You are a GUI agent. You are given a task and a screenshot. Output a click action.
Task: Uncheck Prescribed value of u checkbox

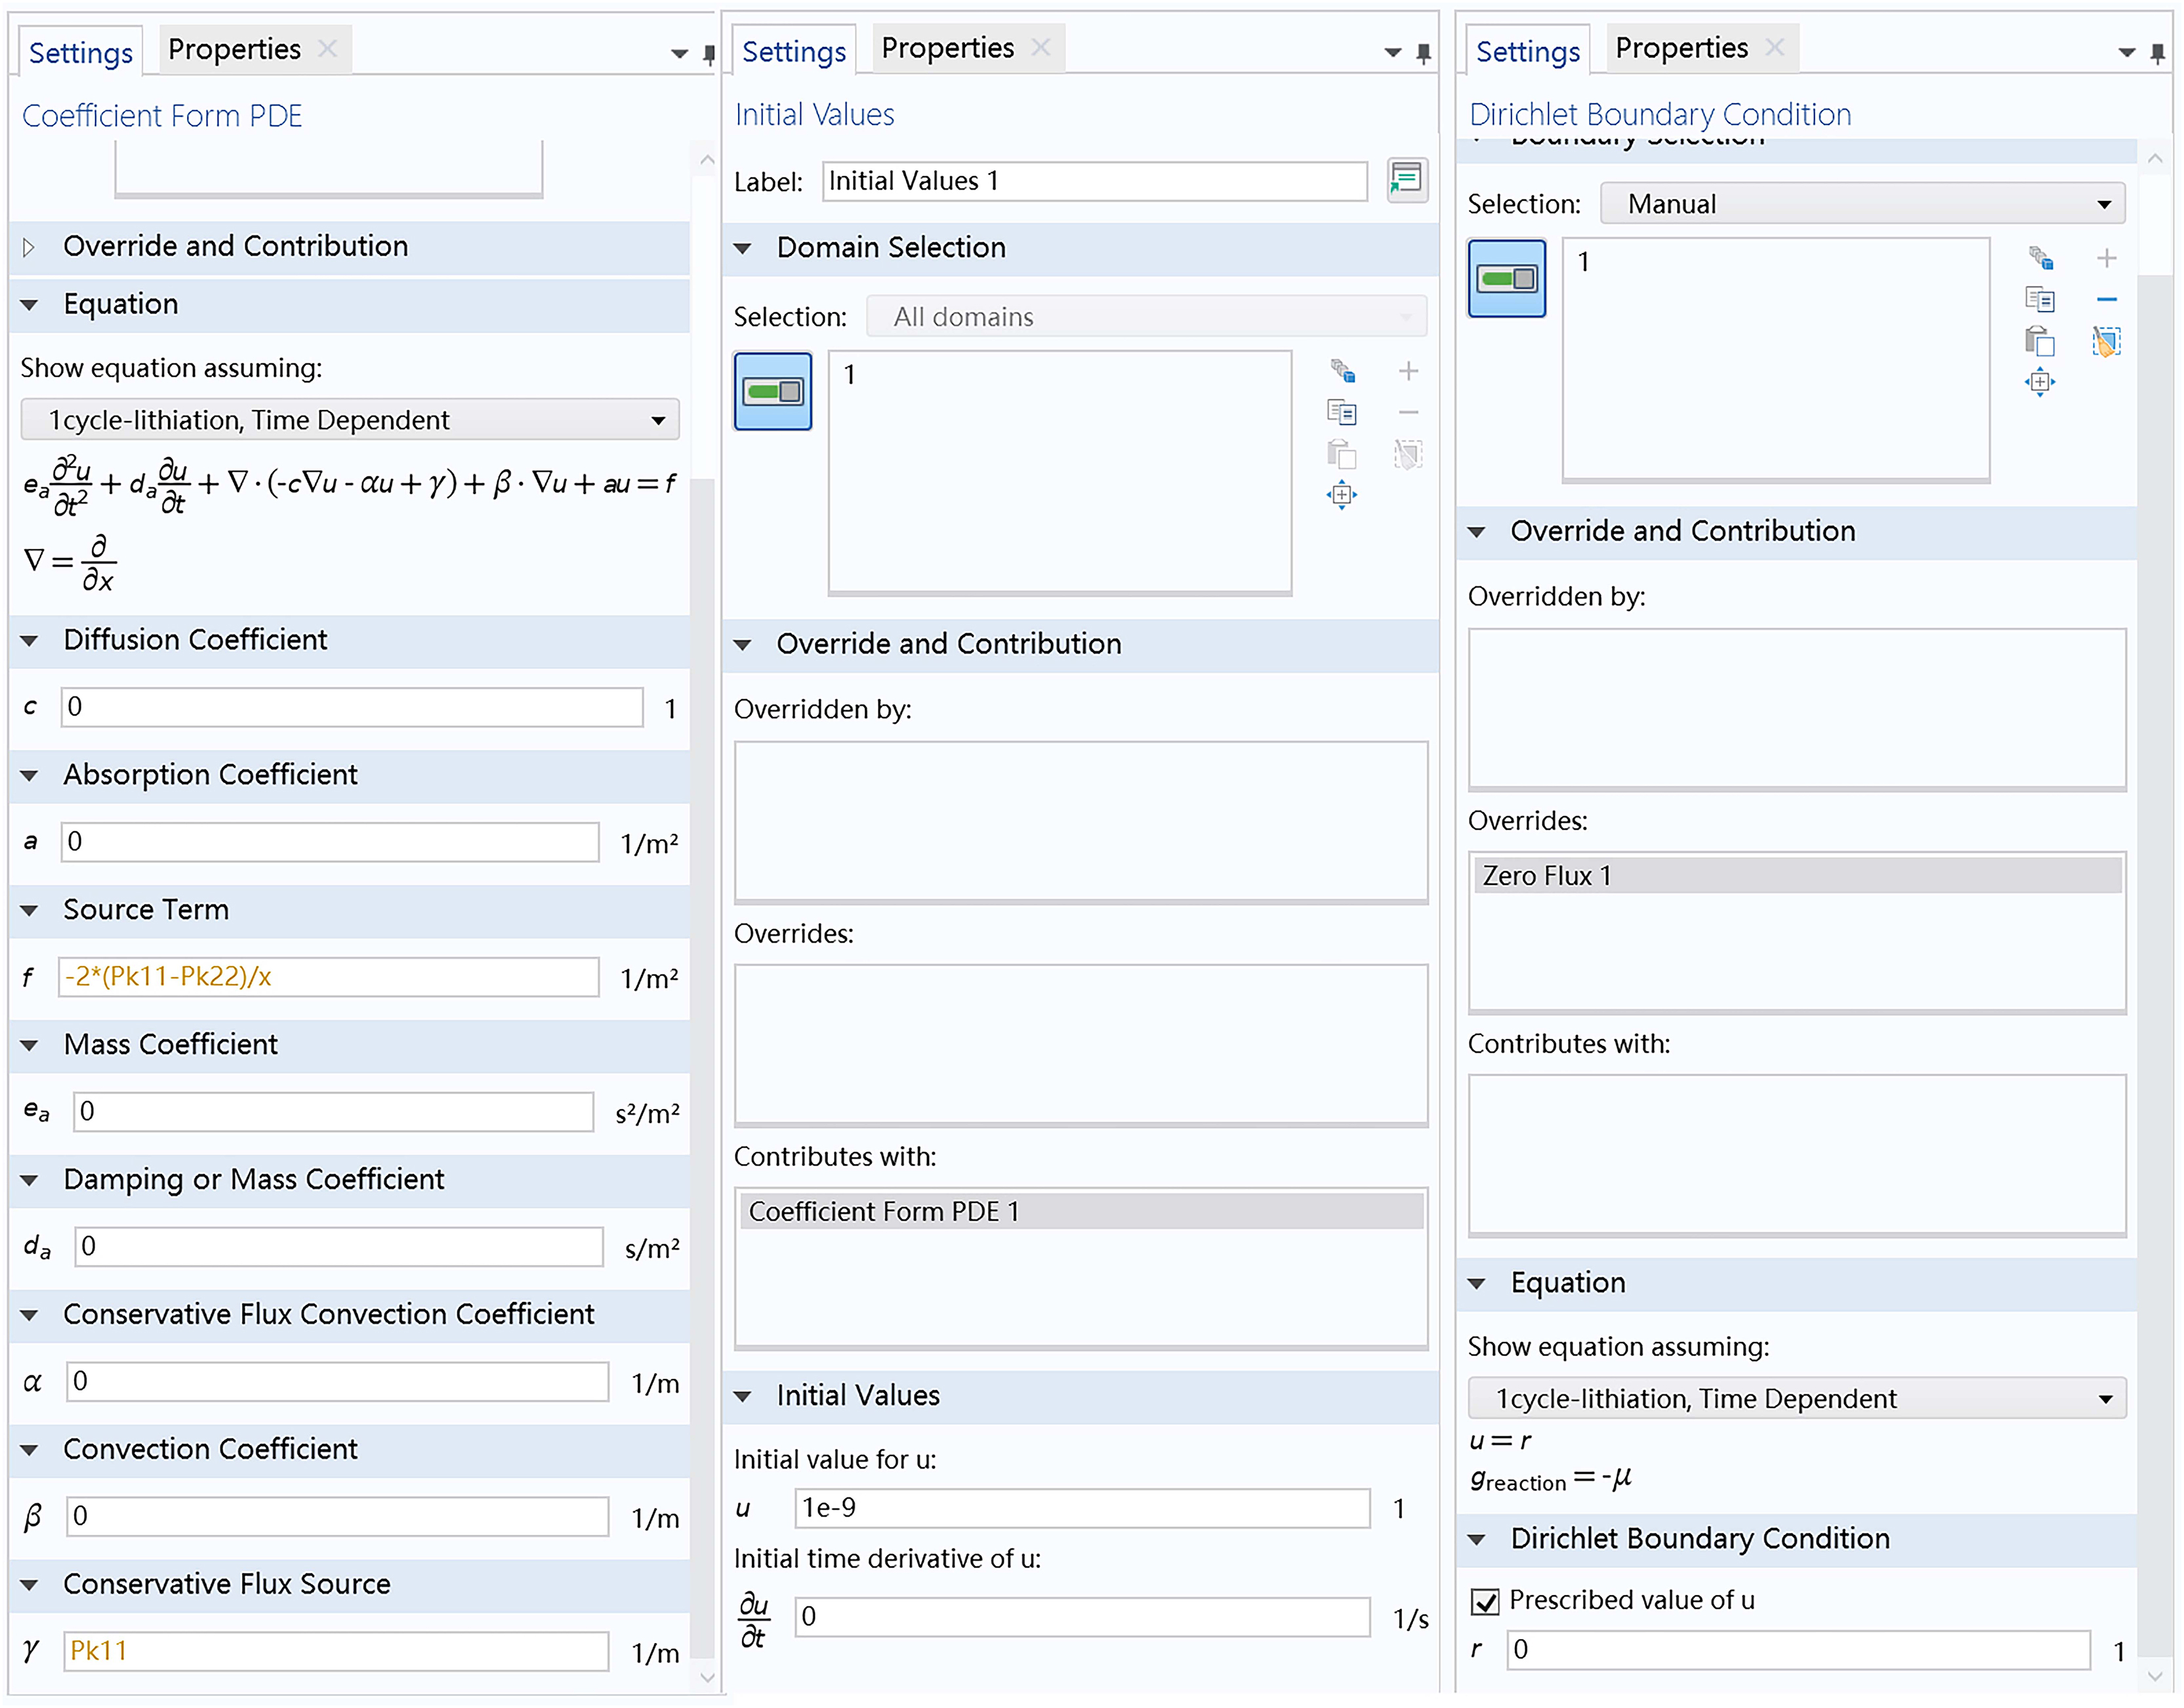1485,1602
